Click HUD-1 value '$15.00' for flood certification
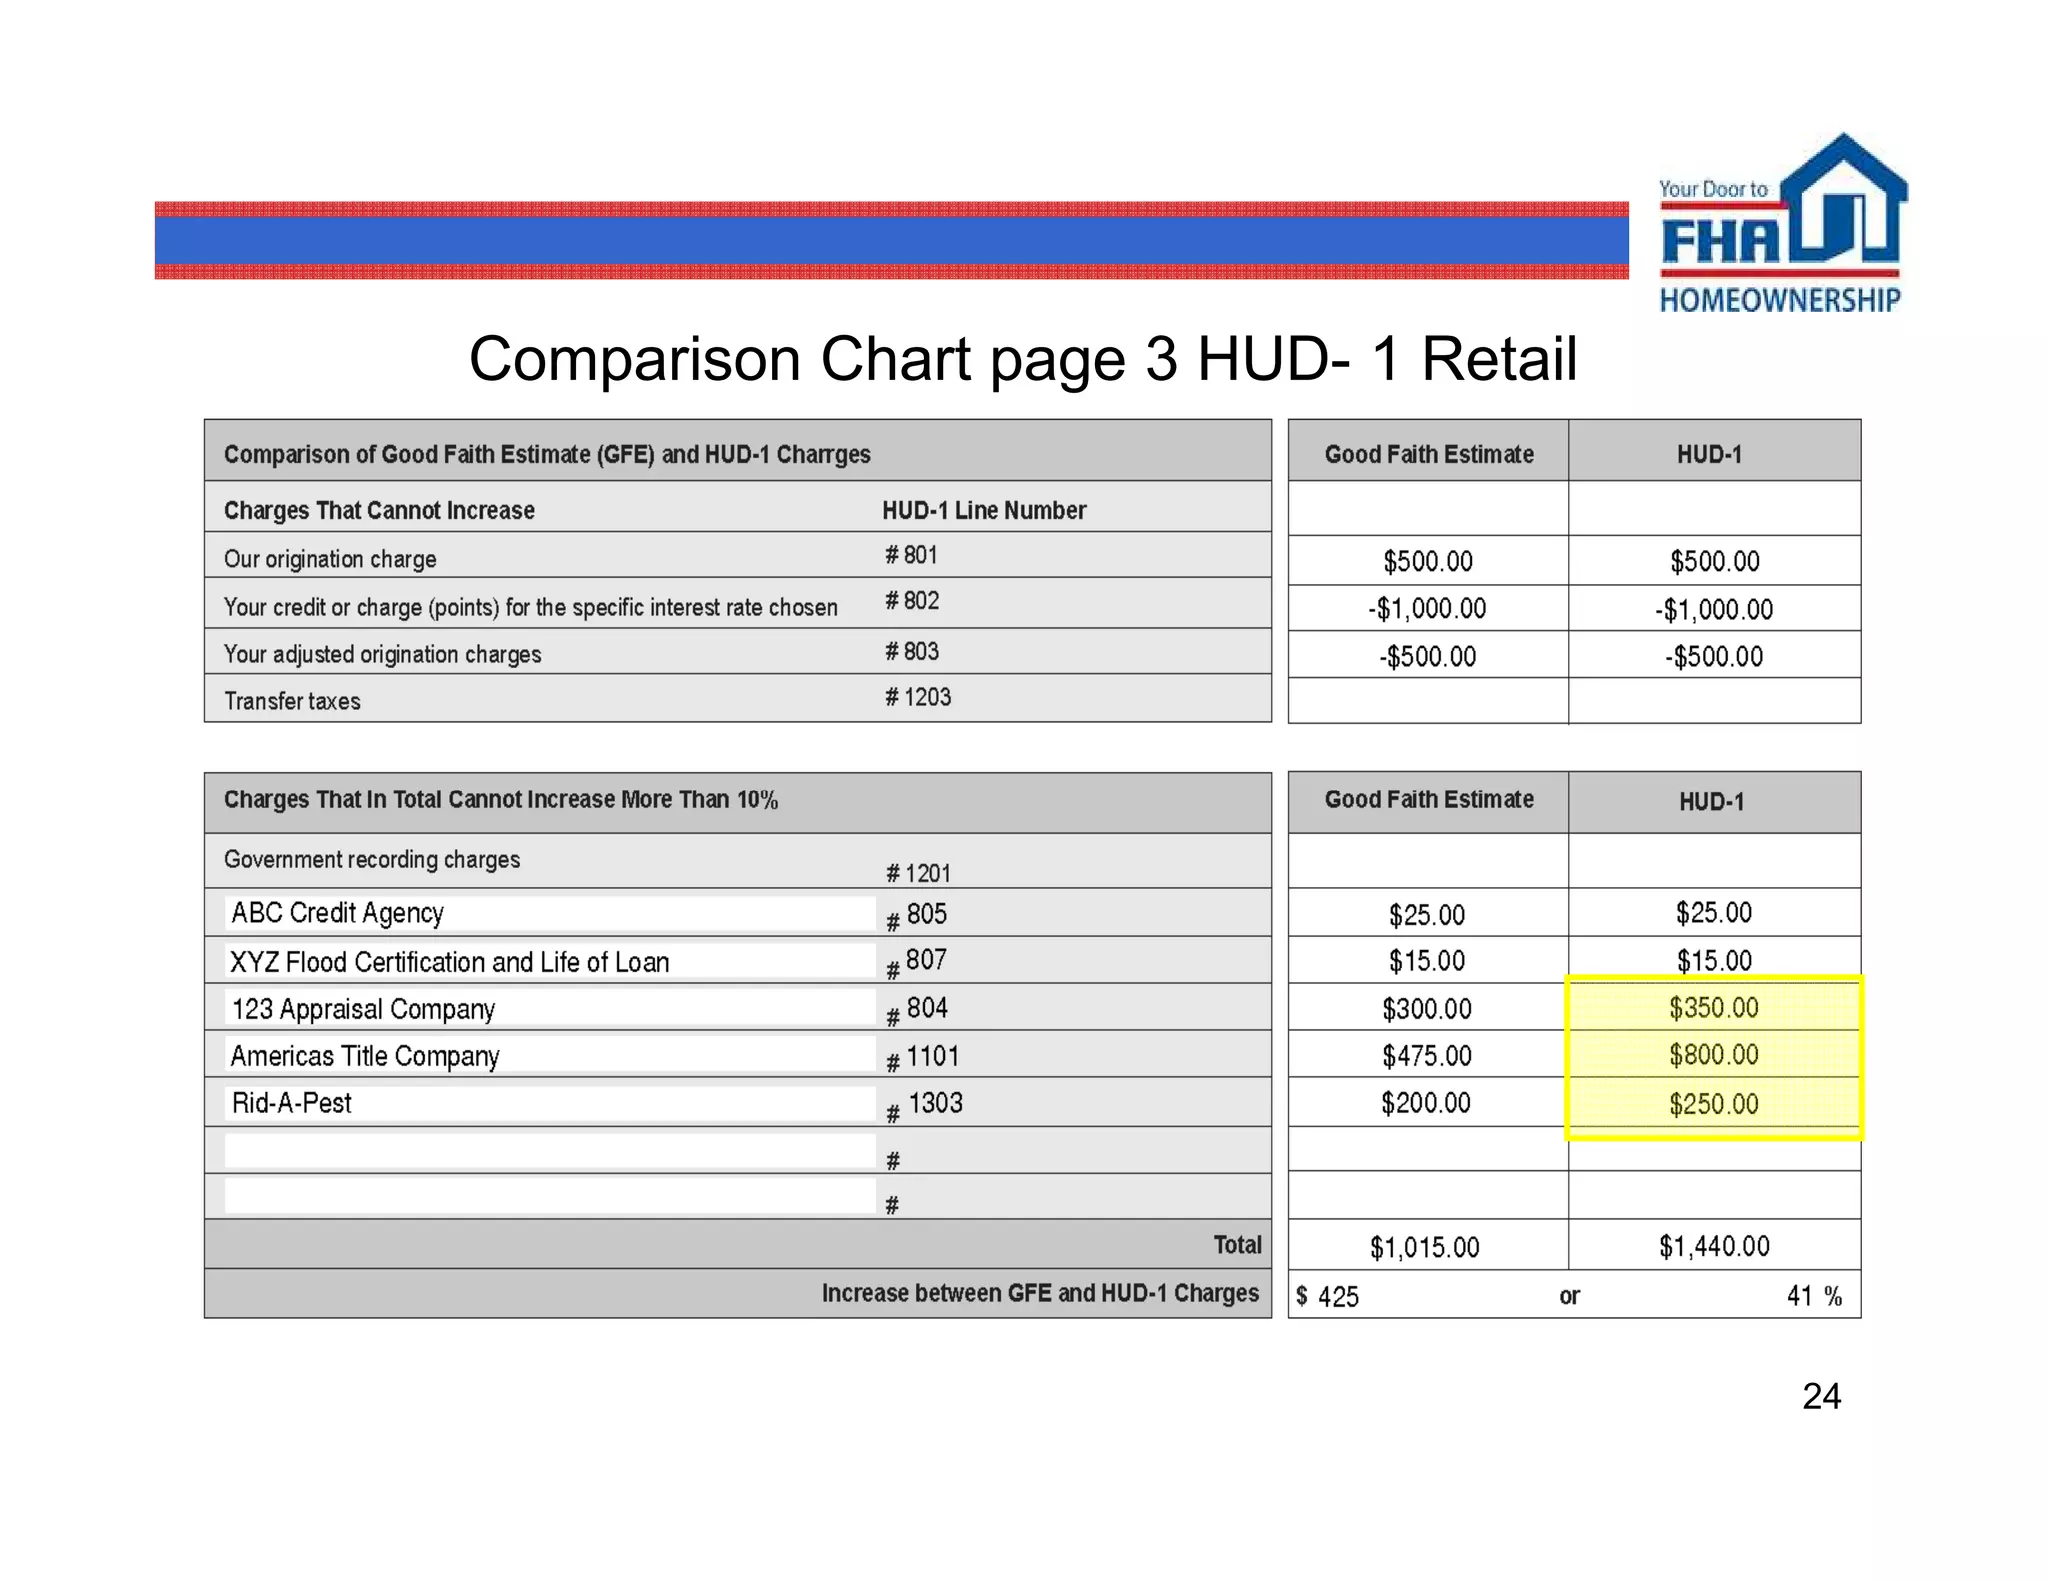 click(x=1714, y=961)
